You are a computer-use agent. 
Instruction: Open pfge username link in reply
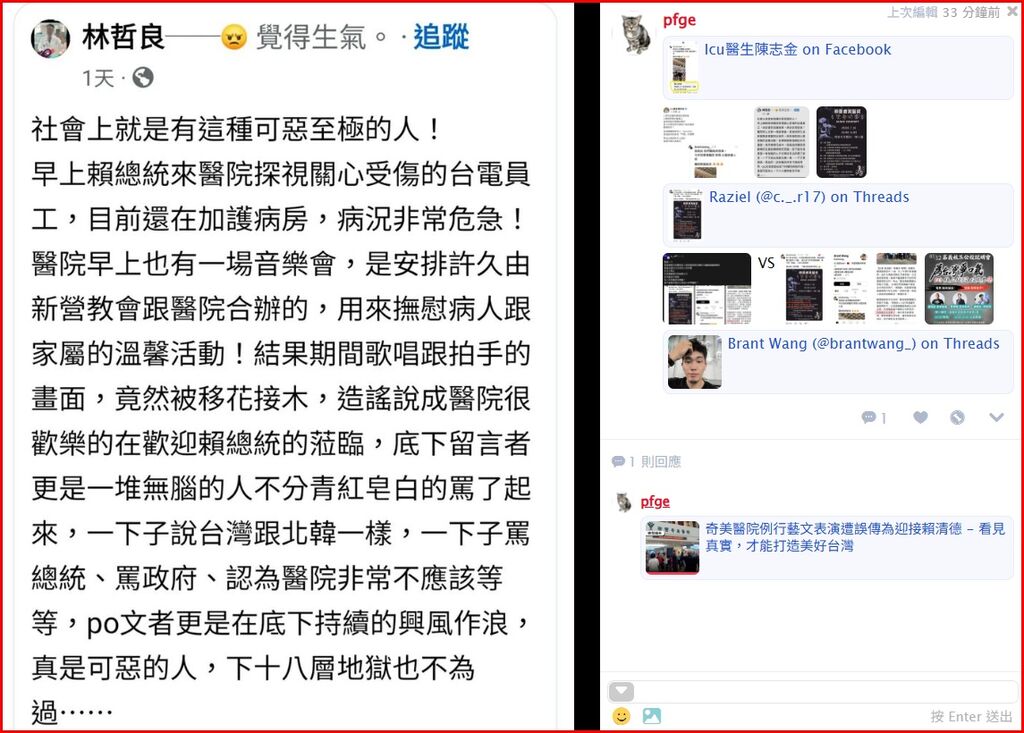(655, 501)
